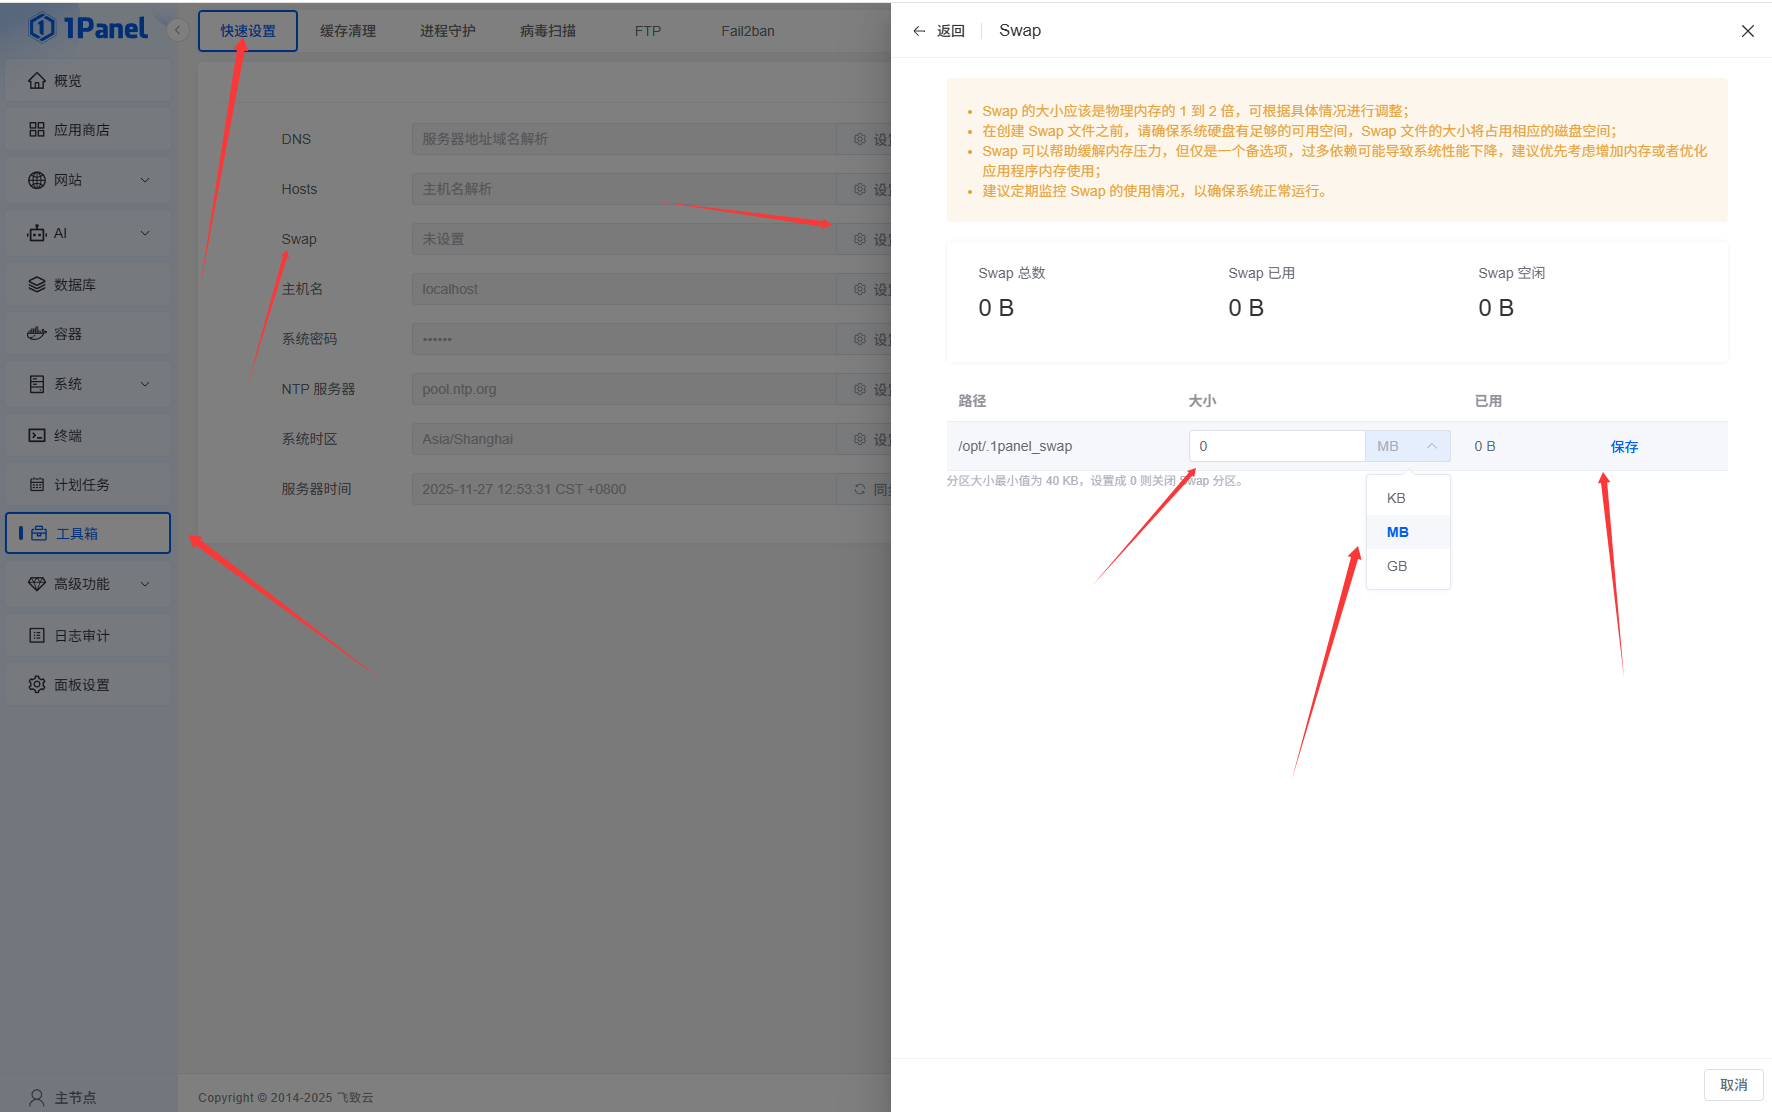Open the MB unit dropdown
1772x1112 pixels.
[x=1407, y=446]
